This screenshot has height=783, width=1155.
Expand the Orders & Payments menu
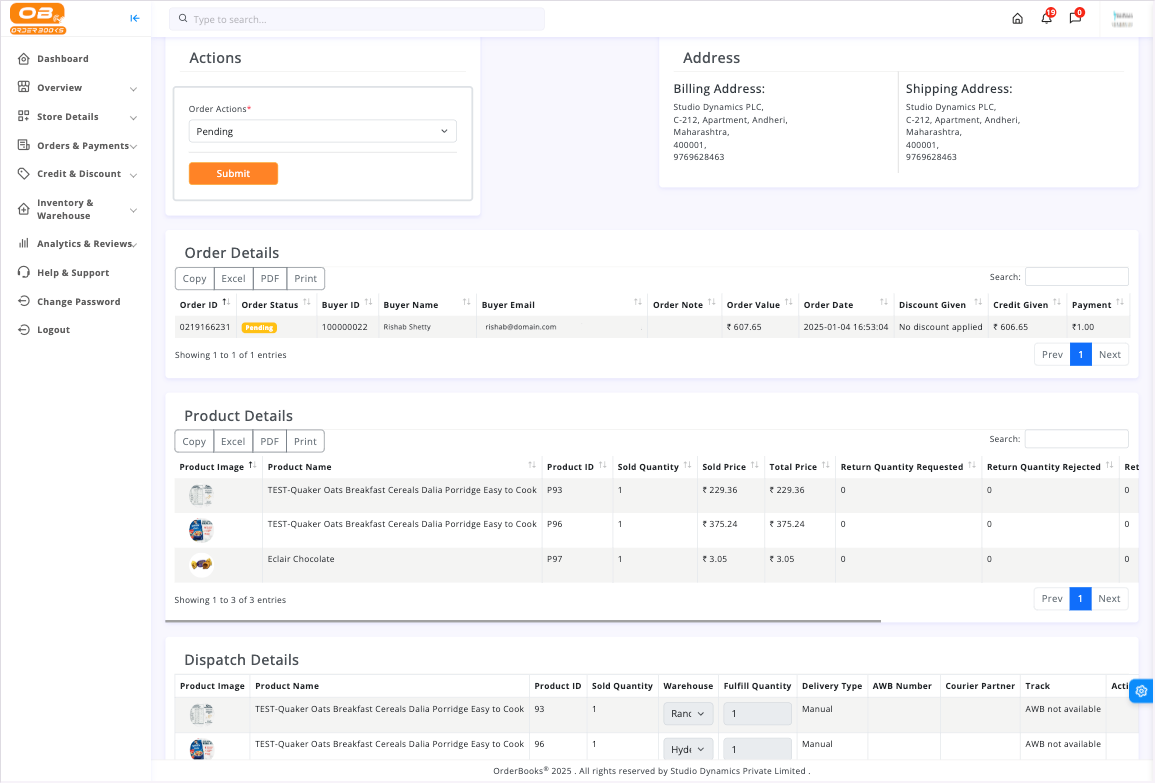click(x=78, y=146)
